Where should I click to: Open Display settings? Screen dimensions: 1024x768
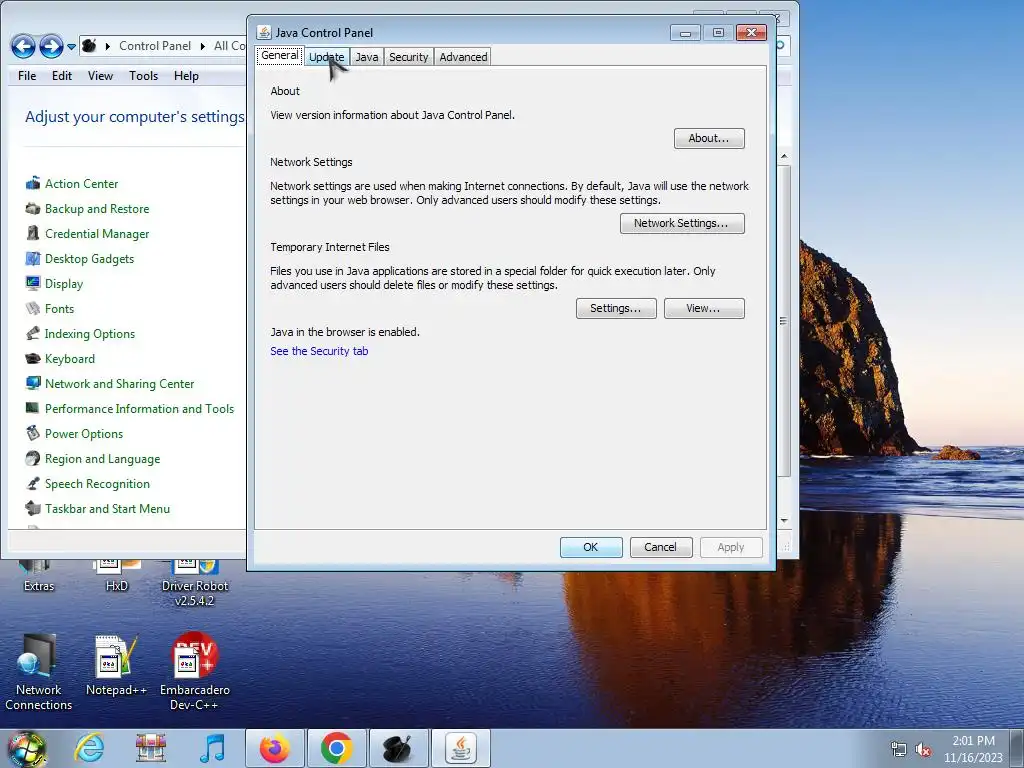[64, 283]
